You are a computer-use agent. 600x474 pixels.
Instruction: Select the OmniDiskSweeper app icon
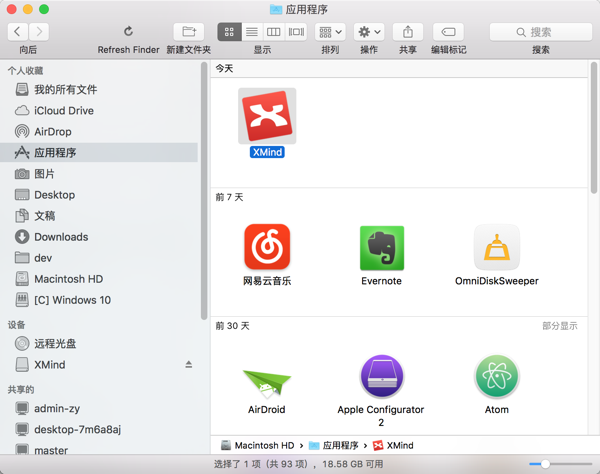coord(497,247)
